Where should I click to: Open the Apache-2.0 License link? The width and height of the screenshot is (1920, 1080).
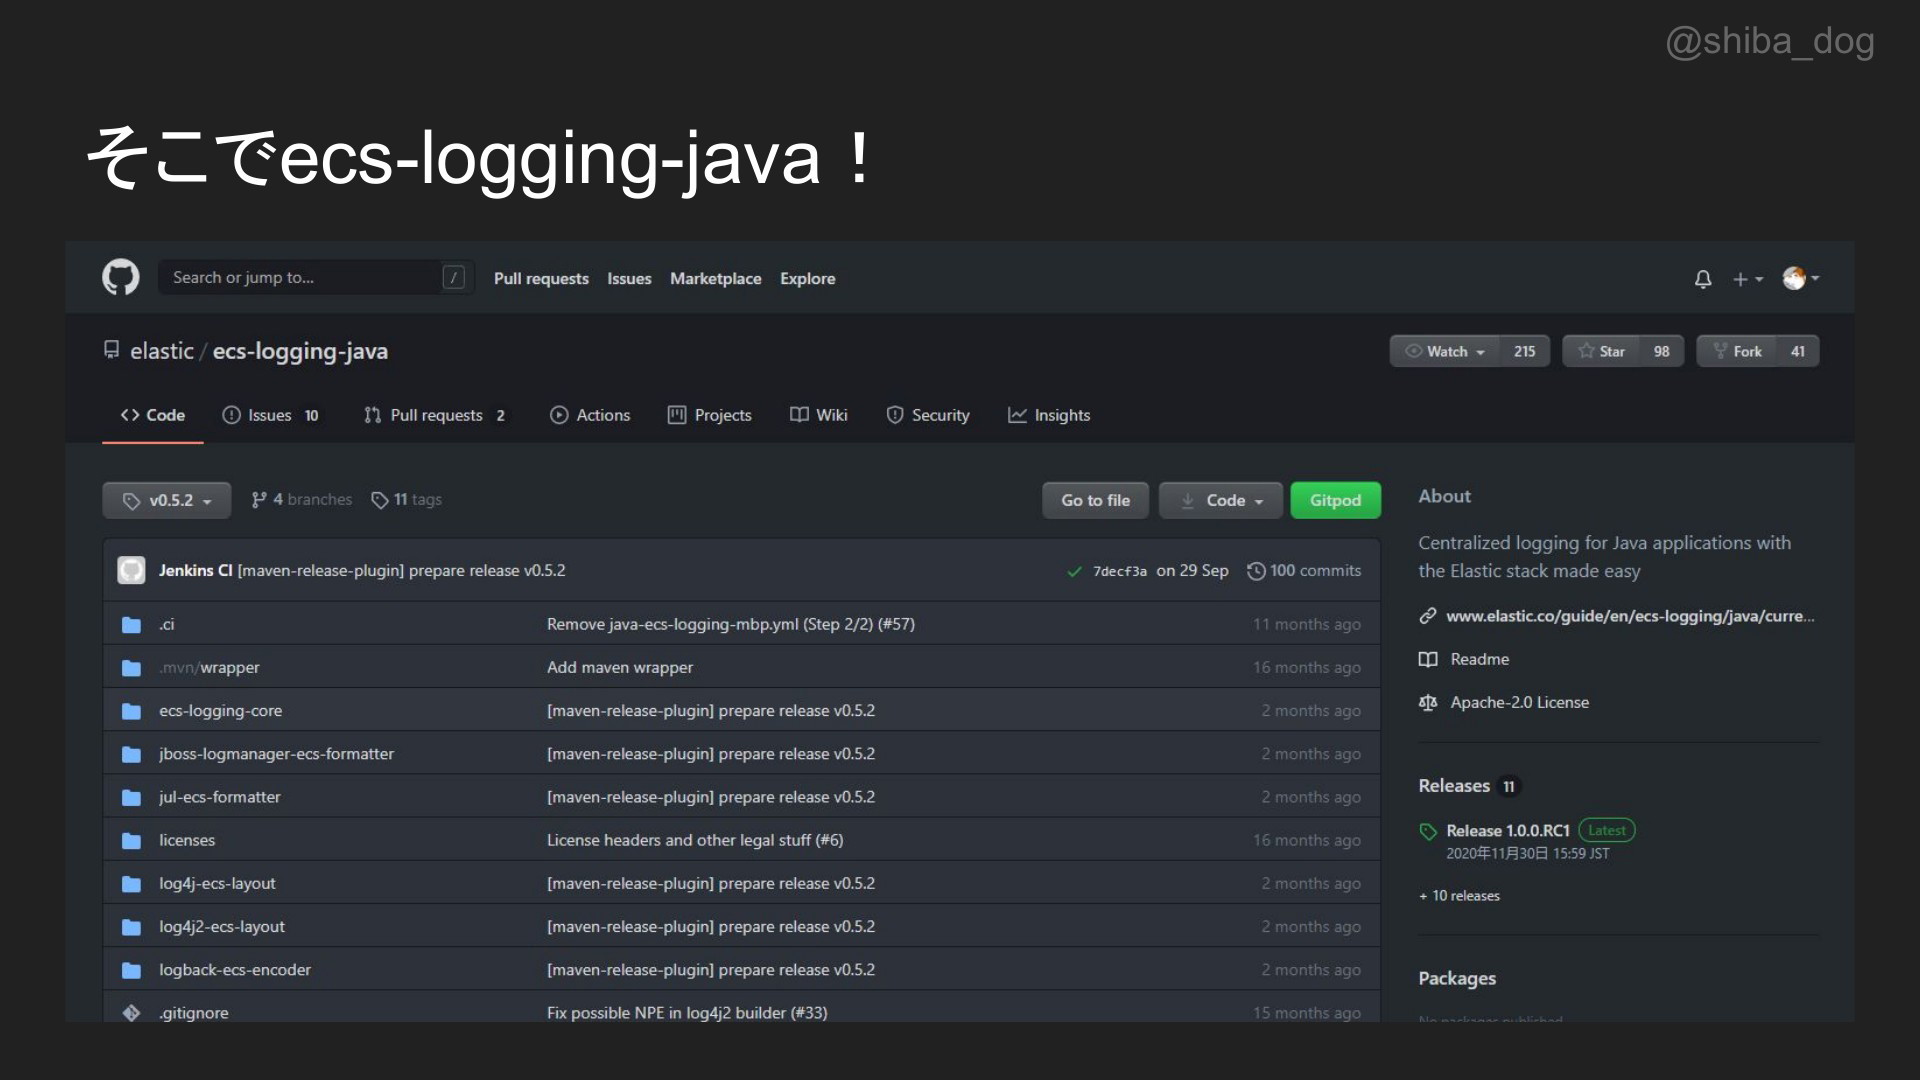1519,702
